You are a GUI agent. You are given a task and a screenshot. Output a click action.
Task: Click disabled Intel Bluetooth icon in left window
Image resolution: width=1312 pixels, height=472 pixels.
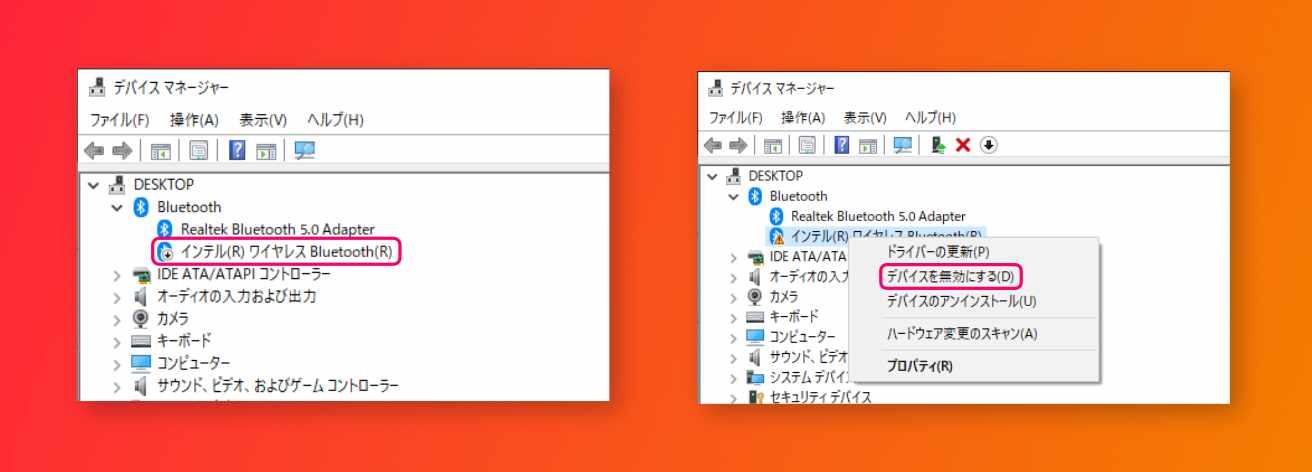click(x=167, y=251)
